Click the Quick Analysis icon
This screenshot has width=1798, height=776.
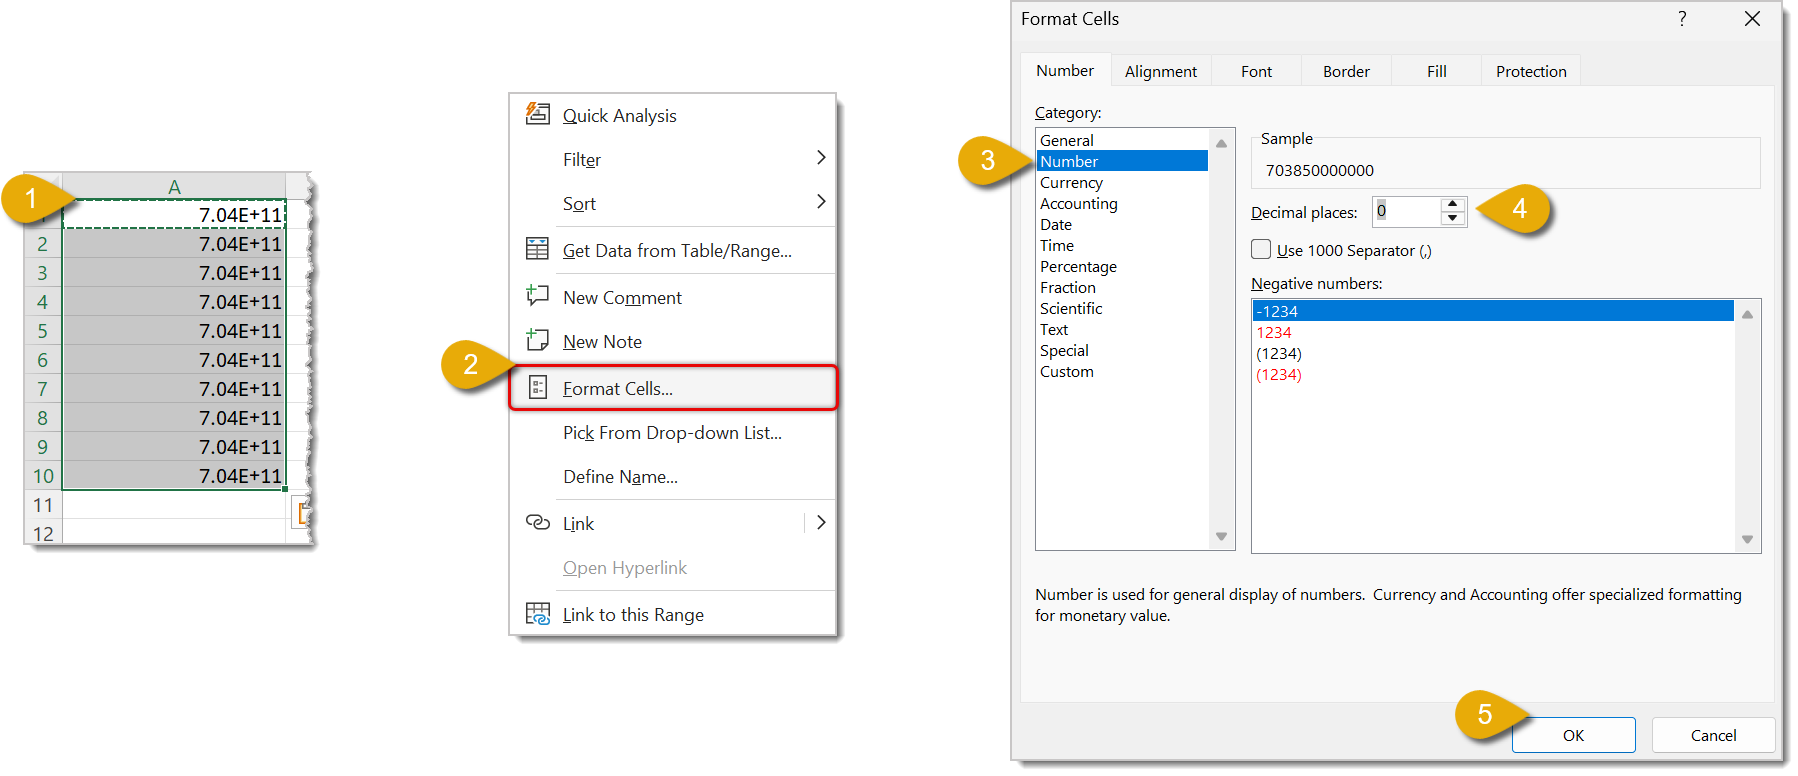(x=538, y=114)
